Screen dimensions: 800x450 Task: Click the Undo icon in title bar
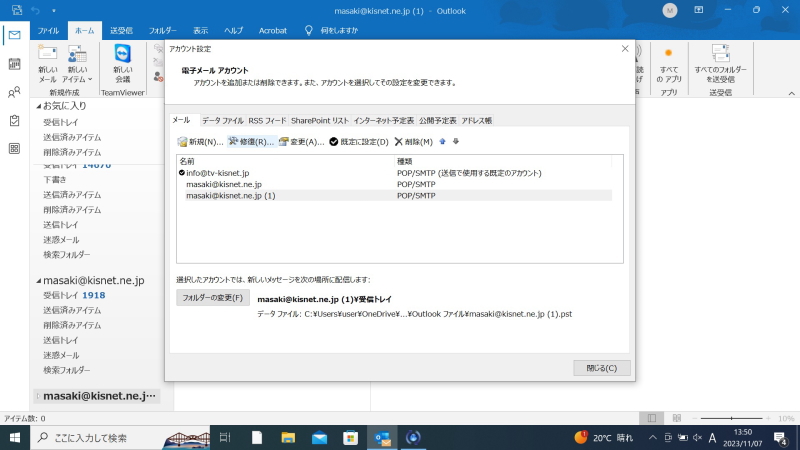click(35, 10)
